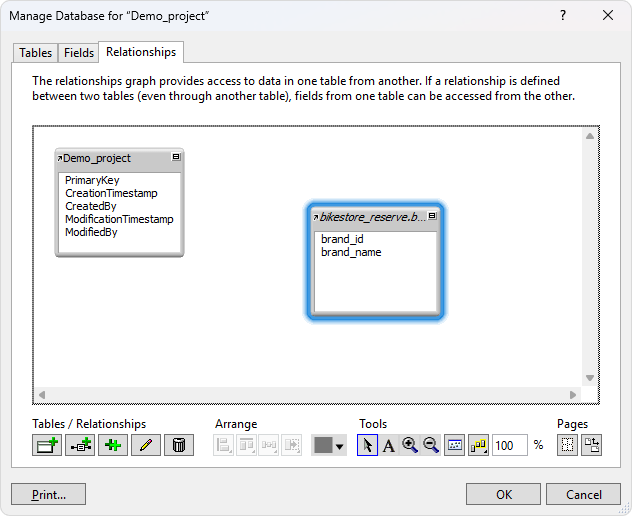Open the table color swatch dropdown
The height and width of the screenshot is (516, 632).
[x=329, y=445]
